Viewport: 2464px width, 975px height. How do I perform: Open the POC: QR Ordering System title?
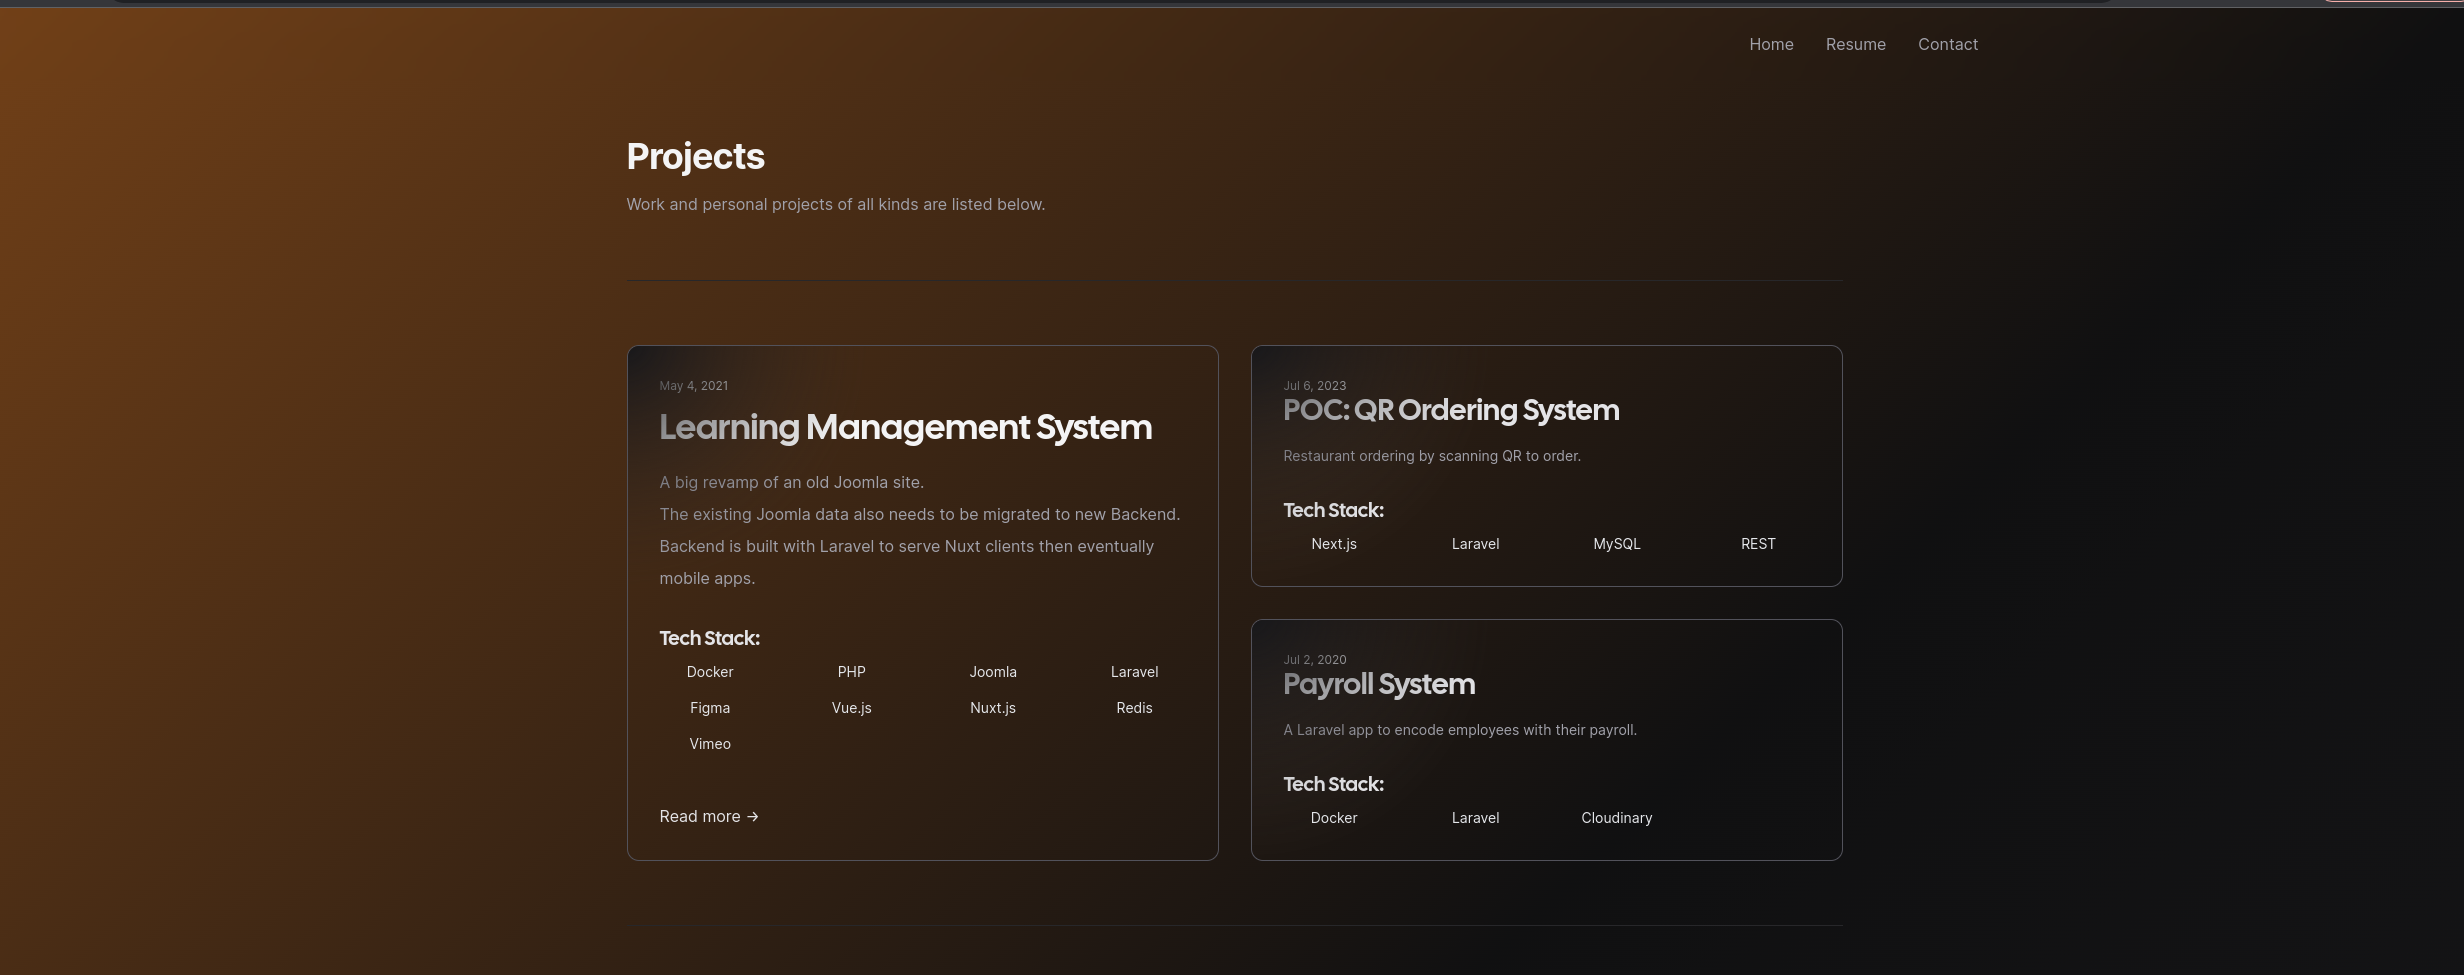(x=1451, y=410)
